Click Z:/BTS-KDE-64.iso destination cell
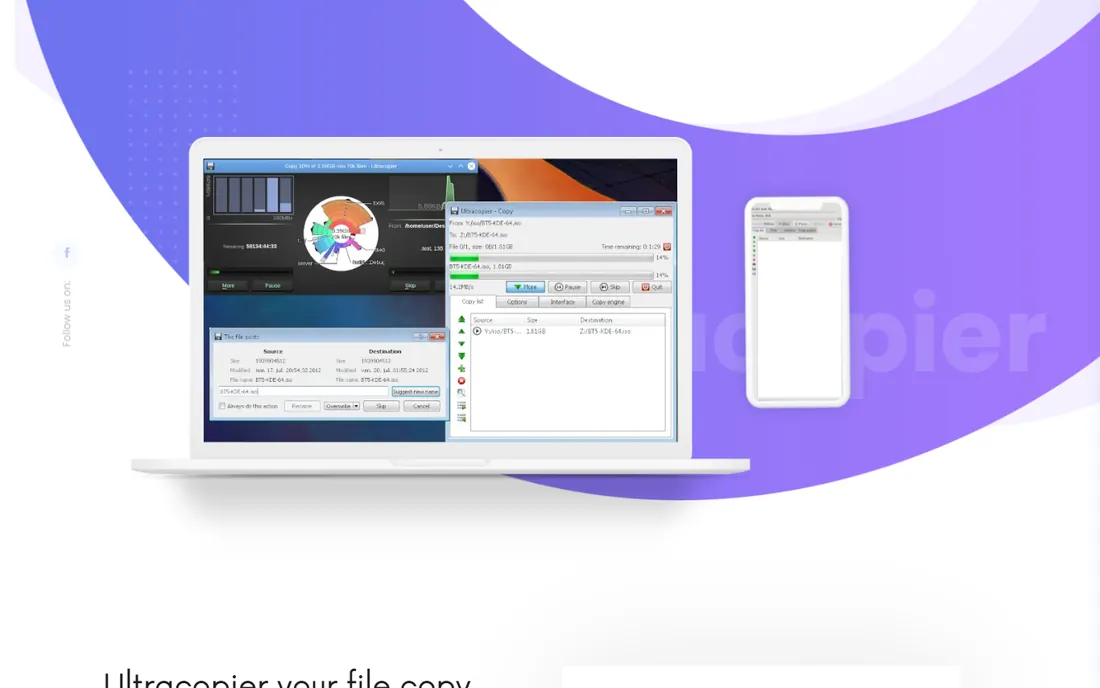1100x688 pixels. click(605, 331)
